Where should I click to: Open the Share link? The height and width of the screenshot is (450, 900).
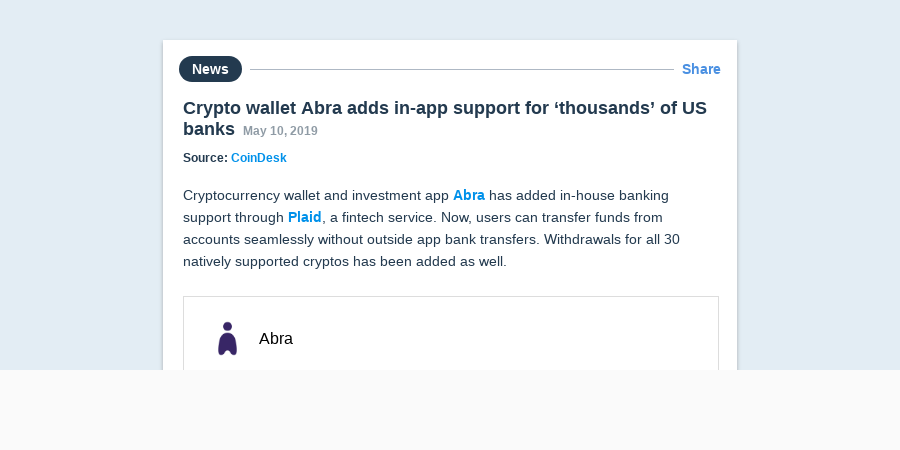click(701, 69)
